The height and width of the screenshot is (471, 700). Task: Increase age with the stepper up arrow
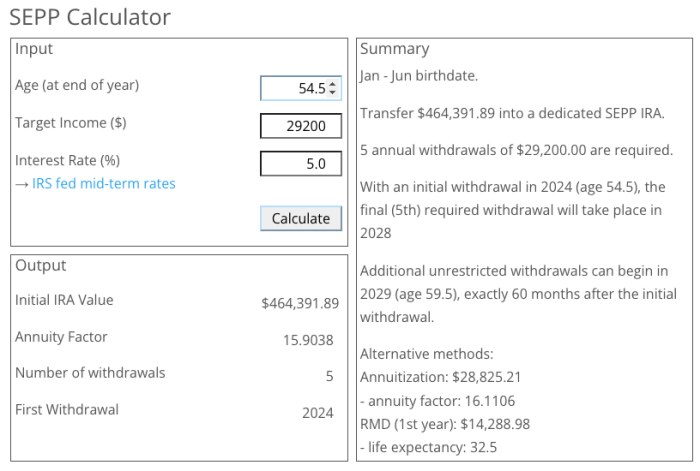333,85
